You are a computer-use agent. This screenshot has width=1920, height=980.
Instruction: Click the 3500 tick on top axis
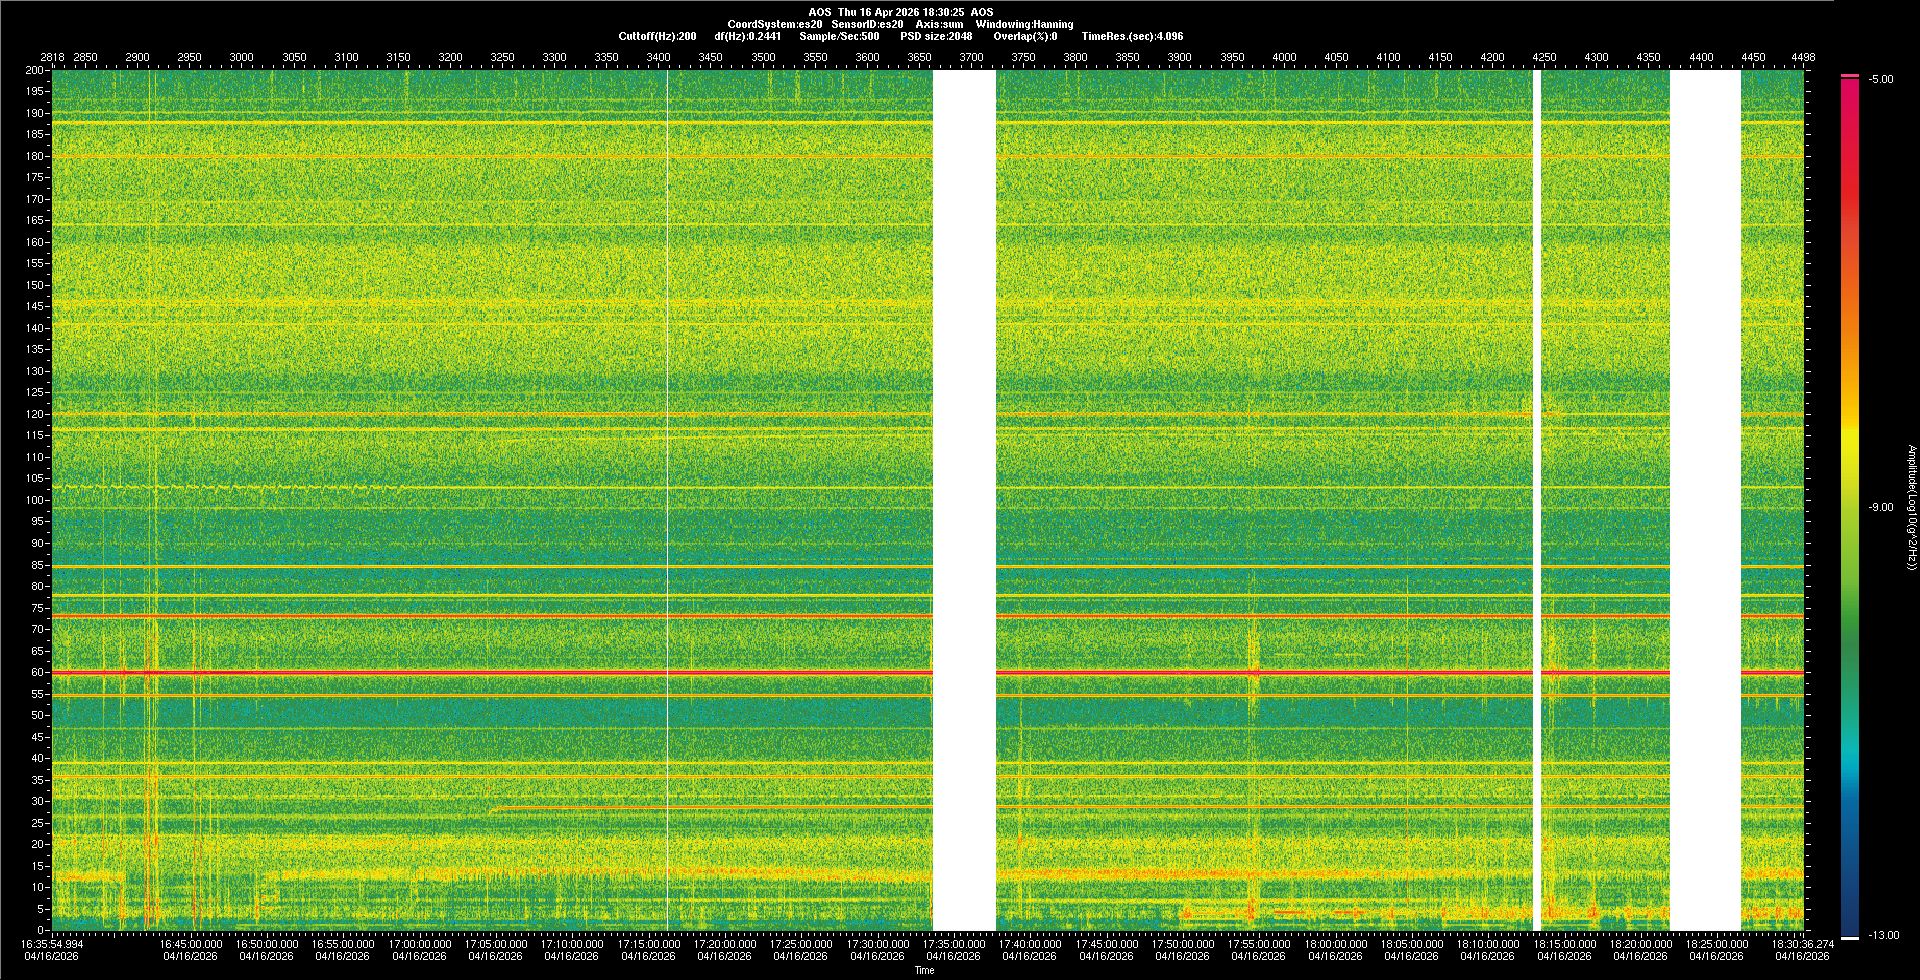763,57
